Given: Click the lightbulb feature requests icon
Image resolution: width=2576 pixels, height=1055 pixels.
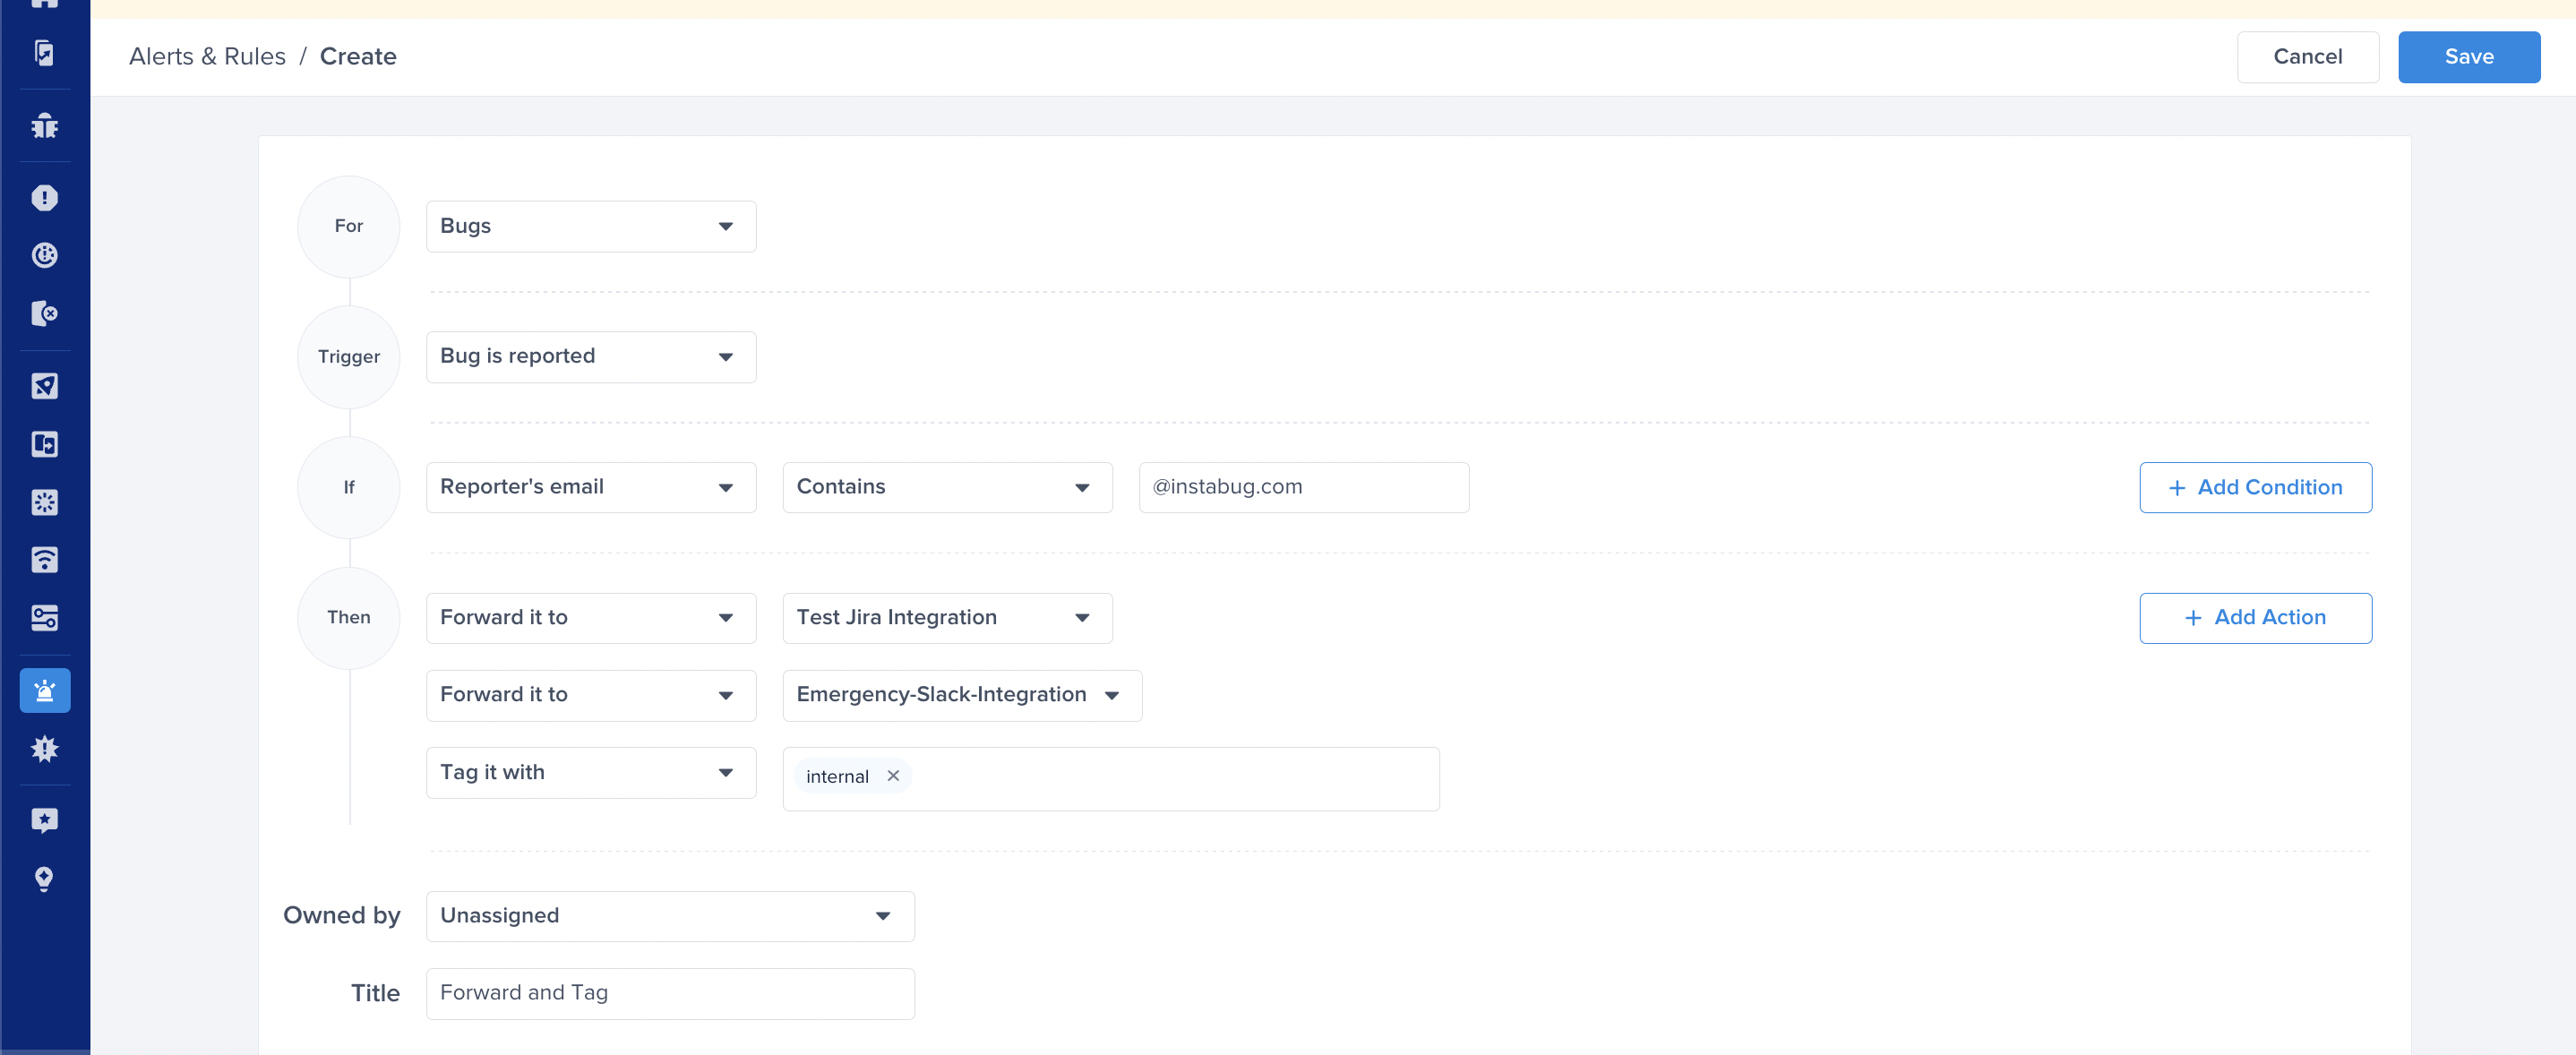Looking at the screenshot, I should (x=44, y=879).
